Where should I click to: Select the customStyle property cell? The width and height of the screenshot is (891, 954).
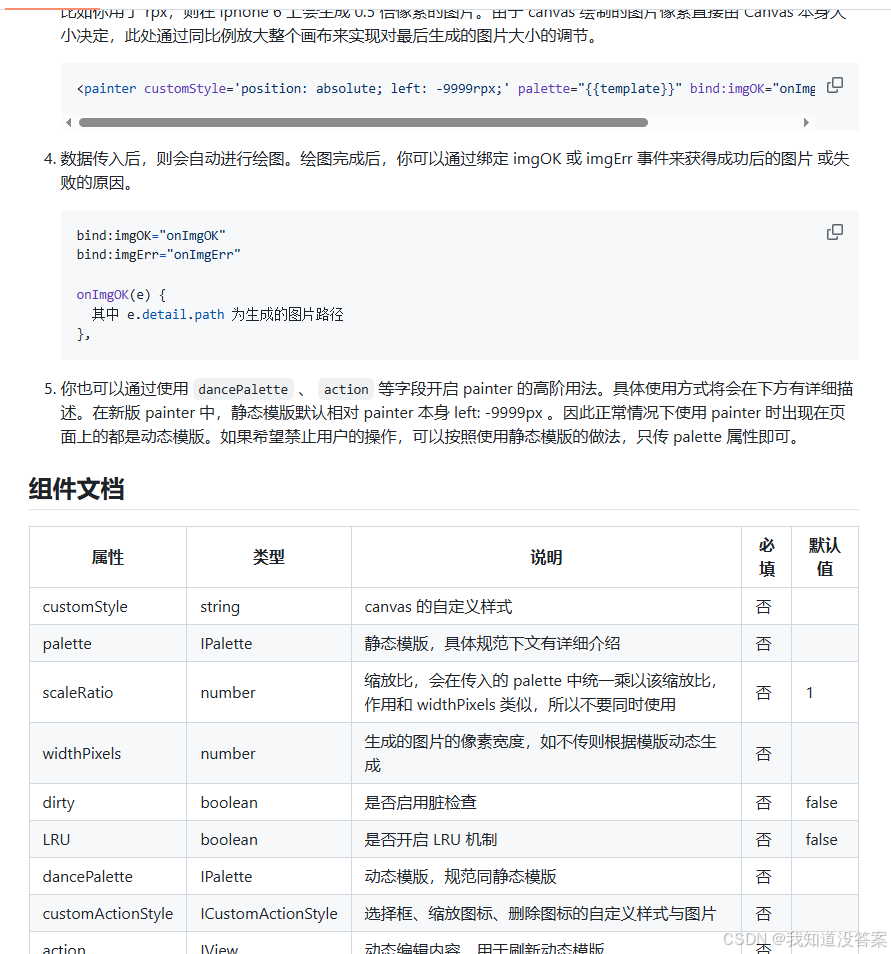pyautogui.click(x=108, y=607)
